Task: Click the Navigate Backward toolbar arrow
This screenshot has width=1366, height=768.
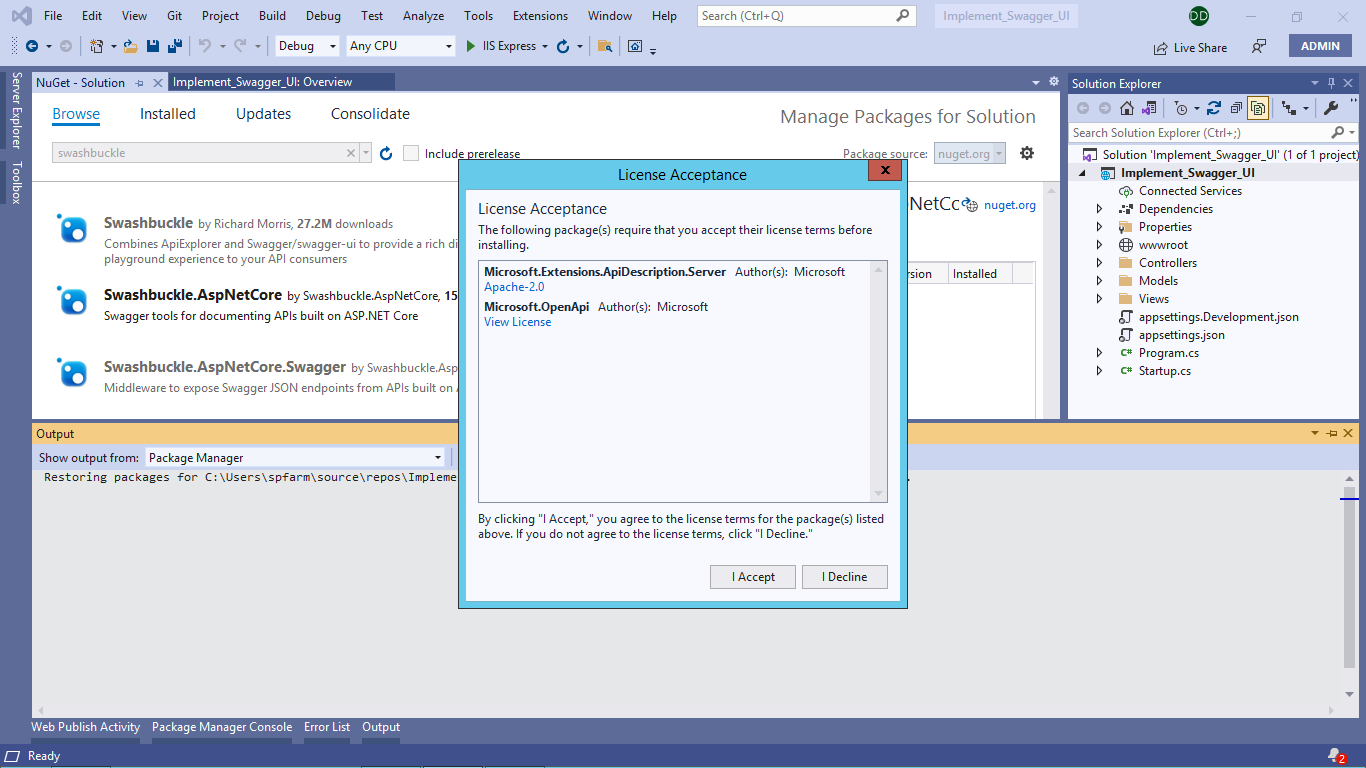Action: 32,46
